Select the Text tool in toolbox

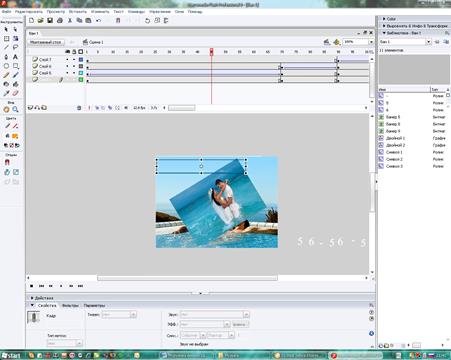[x=15, y=57]
